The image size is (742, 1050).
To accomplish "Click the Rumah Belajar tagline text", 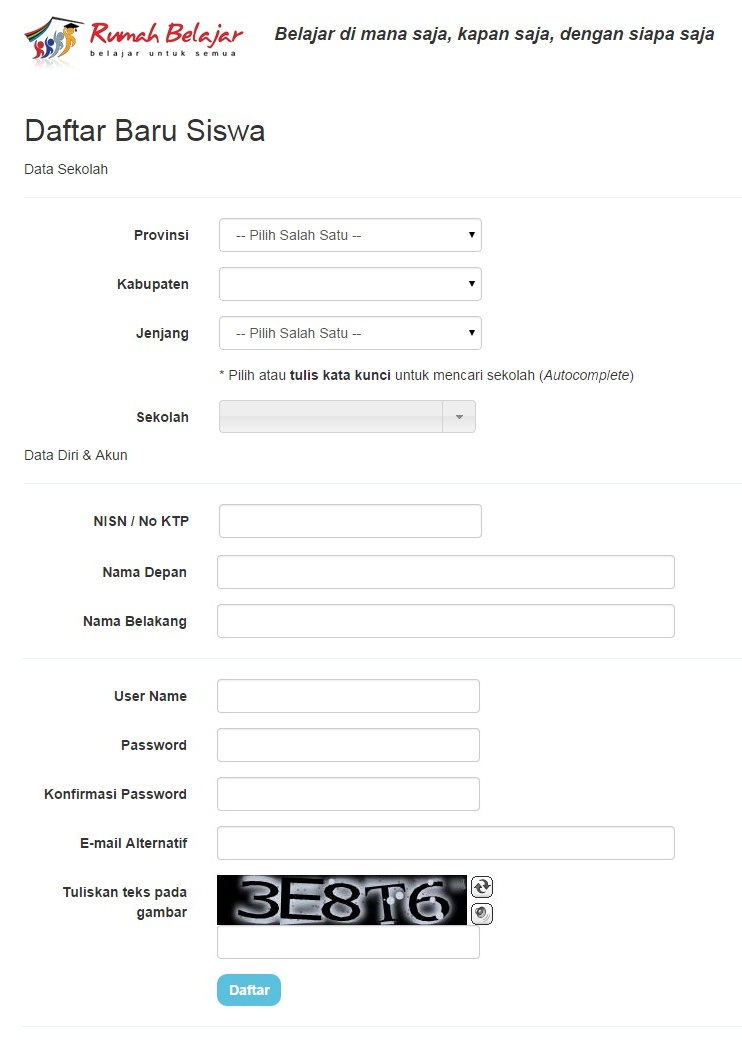I will pyautogui.click(x=494, y=34).
